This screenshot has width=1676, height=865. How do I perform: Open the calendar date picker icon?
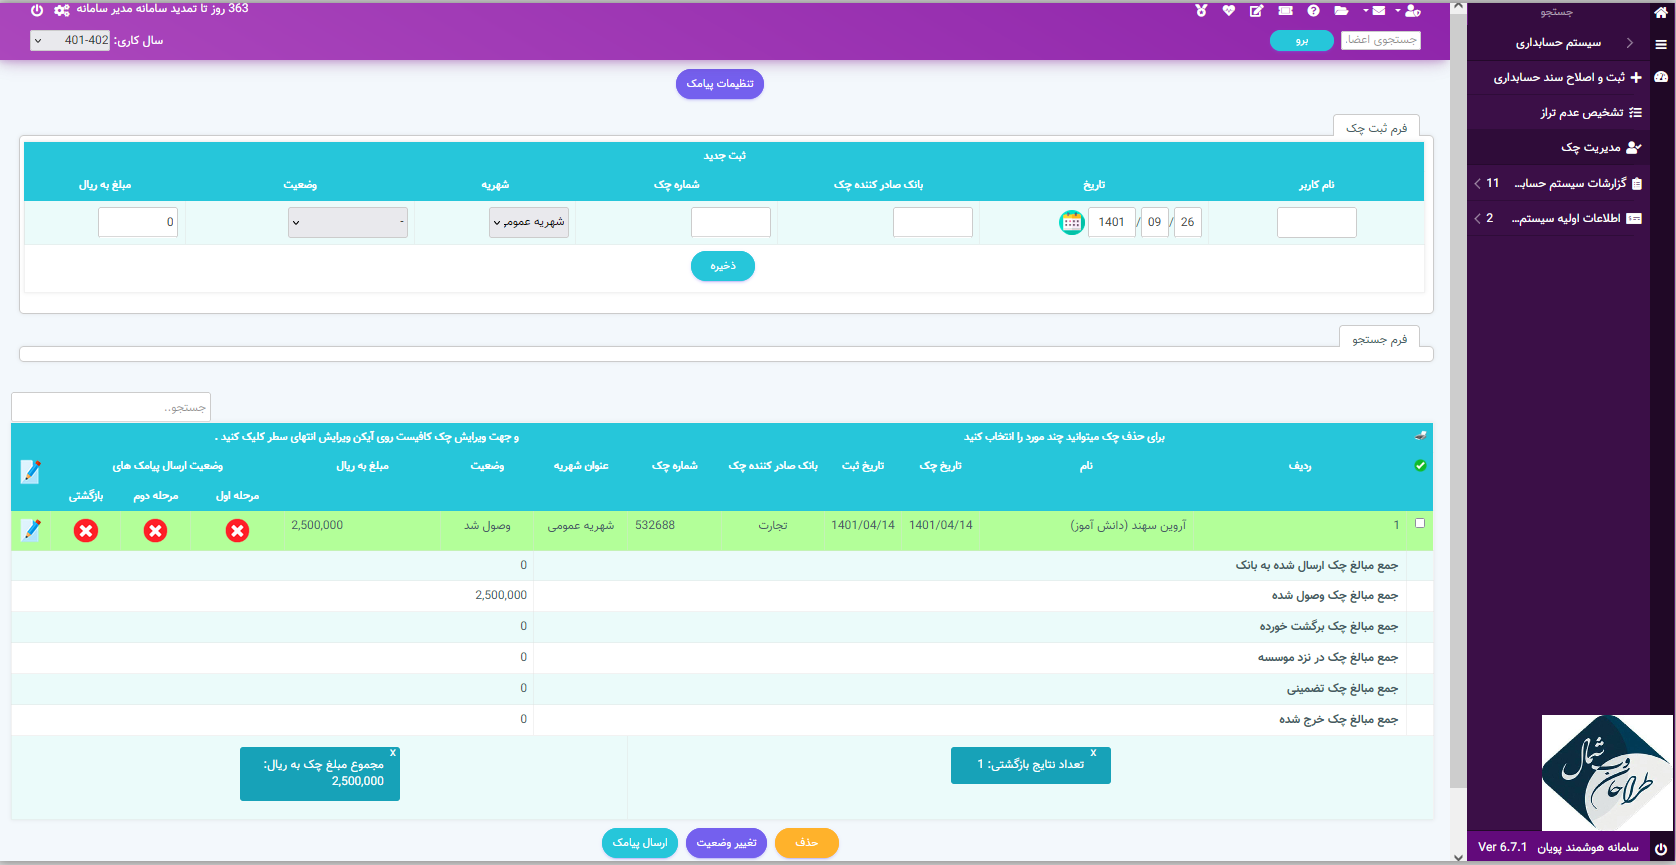tap(1071, 222)
